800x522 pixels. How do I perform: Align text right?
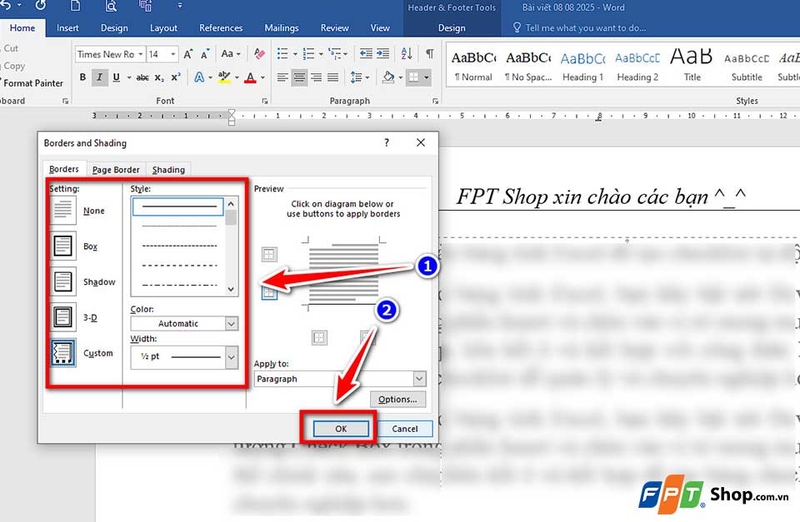pos(316,78)
